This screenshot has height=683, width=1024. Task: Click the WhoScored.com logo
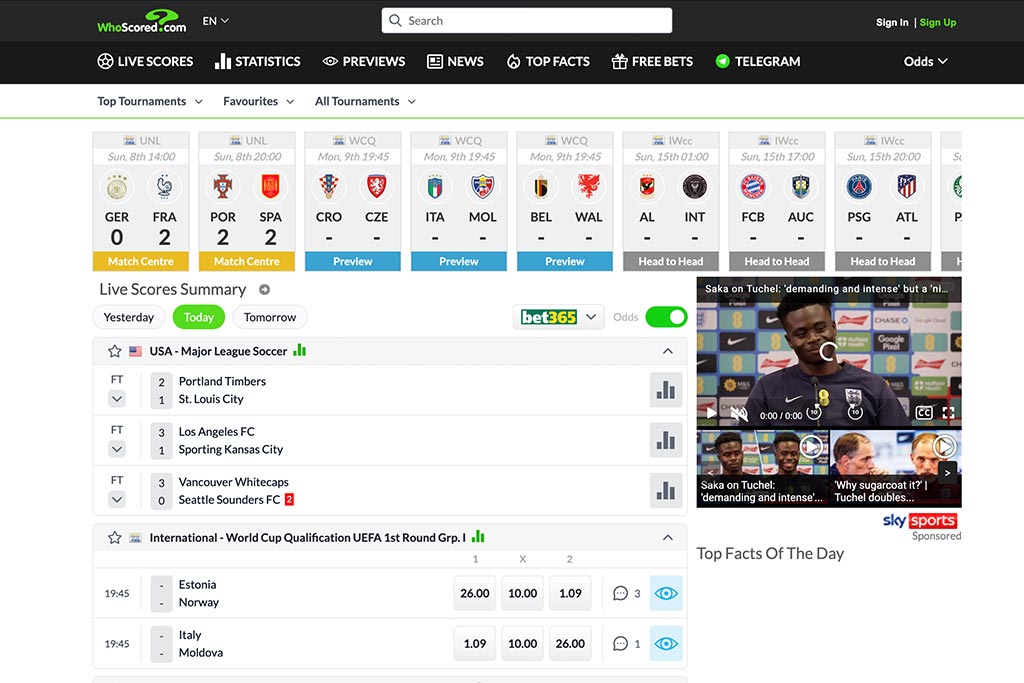[x=142, y=21]
